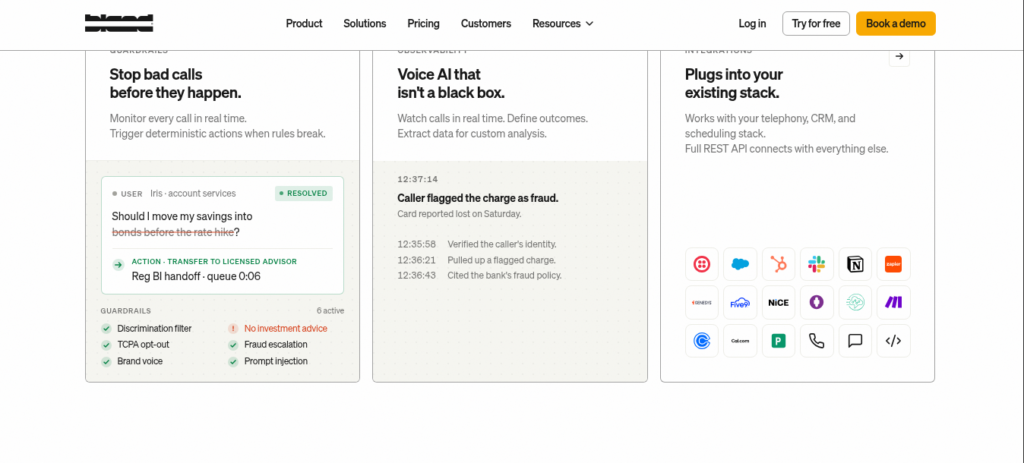
Task: Select the teal circular integration icon
Action: coord(856,302)
